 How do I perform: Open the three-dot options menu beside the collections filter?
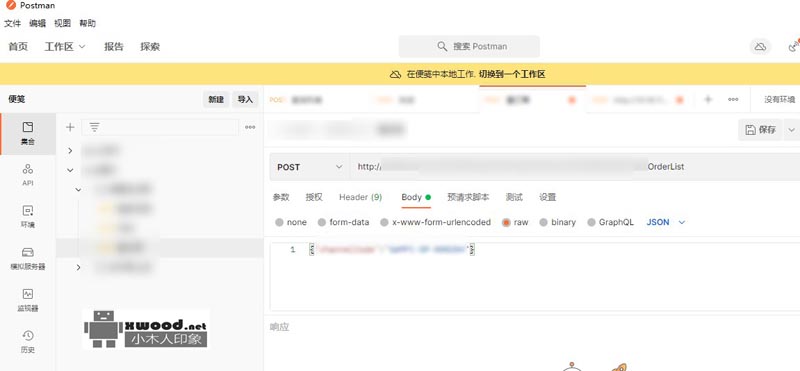pos(250,127)
